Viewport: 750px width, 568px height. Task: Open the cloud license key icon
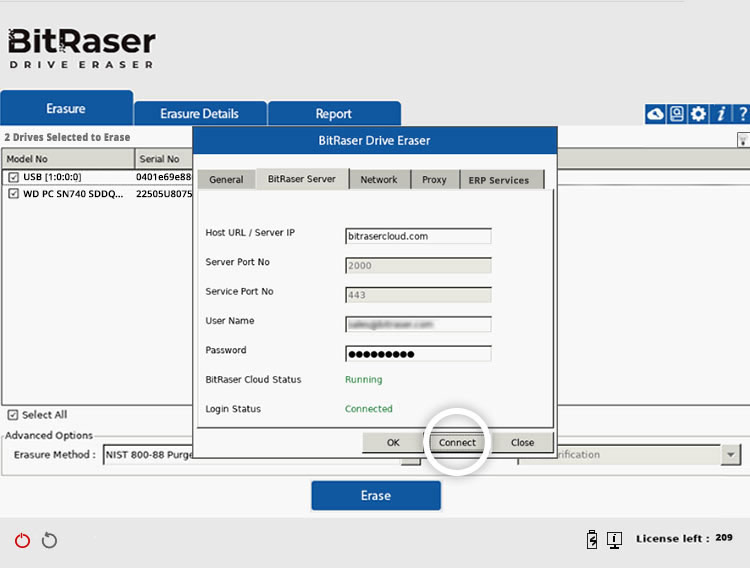[655, 114]
